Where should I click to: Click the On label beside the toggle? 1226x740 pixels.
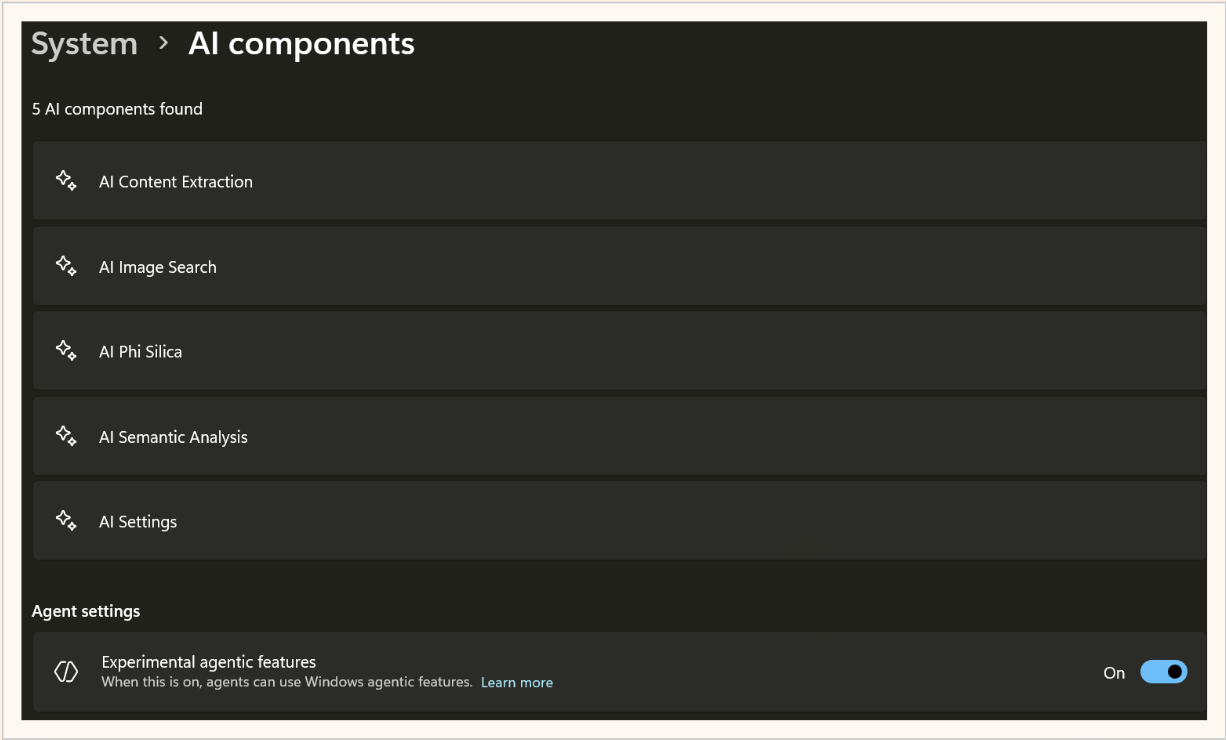coord(1114,673)
